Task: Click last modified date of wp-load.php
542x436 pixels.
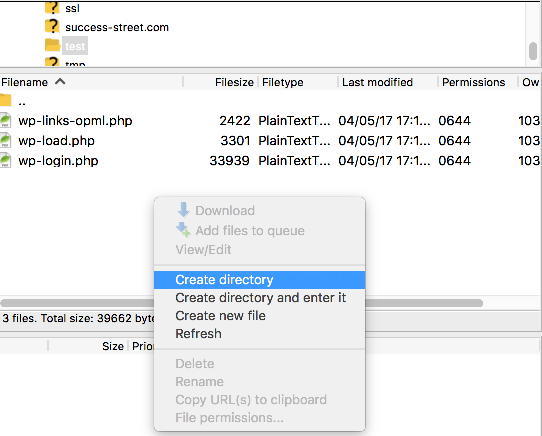Action: (384, 141)
